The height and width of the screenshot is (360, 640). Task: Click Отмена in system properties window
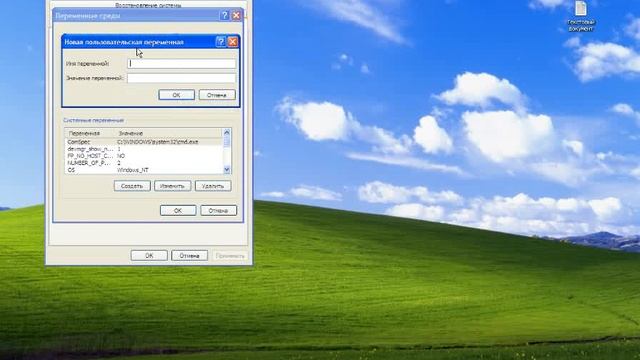[x=189, y=256]
